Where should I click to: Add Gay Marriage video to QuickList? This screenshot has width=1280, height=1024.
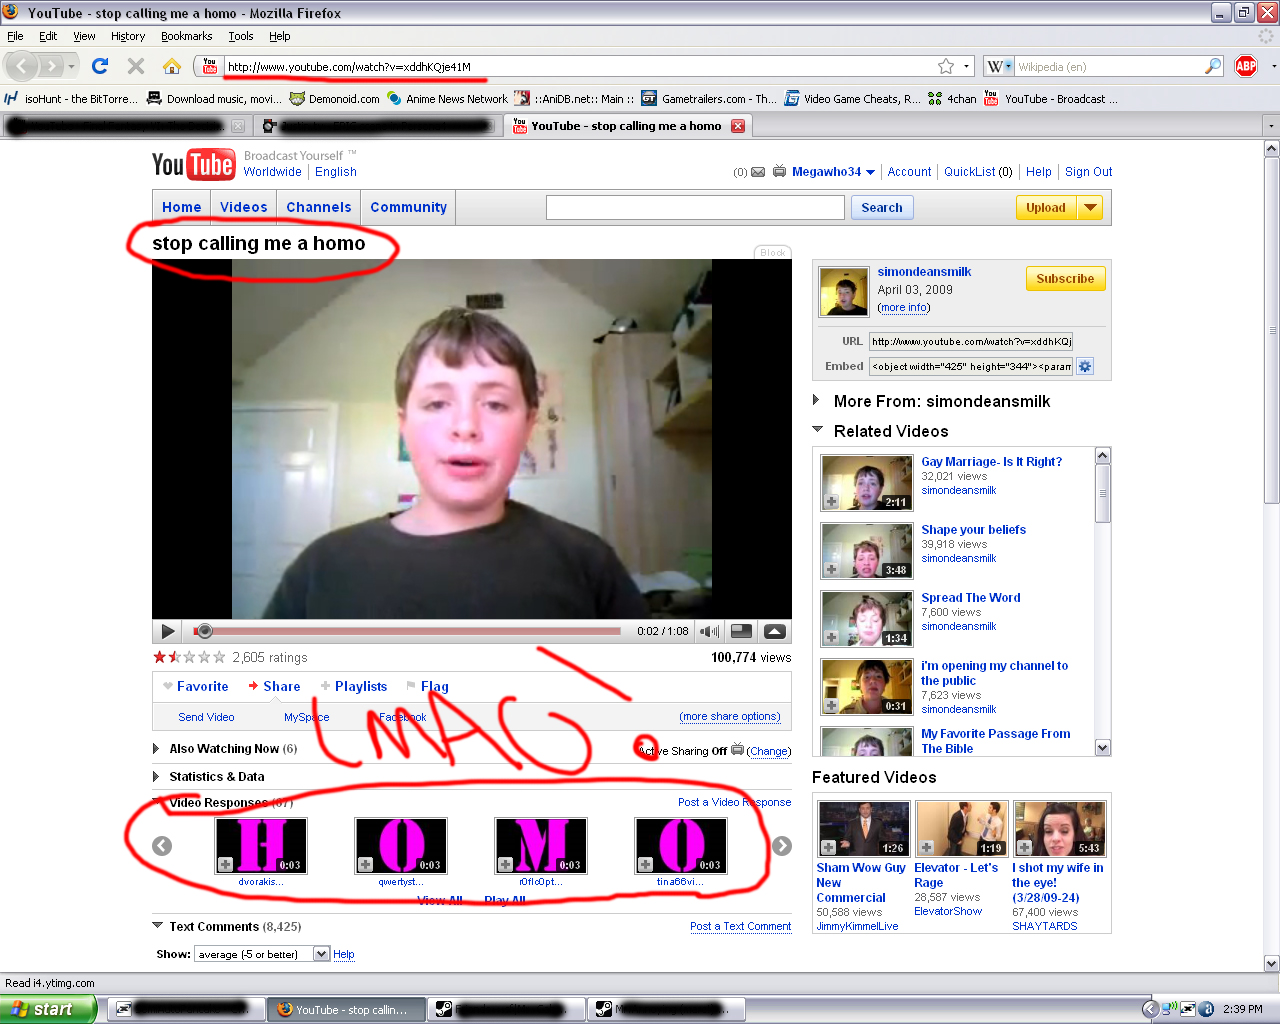[831, 501]
